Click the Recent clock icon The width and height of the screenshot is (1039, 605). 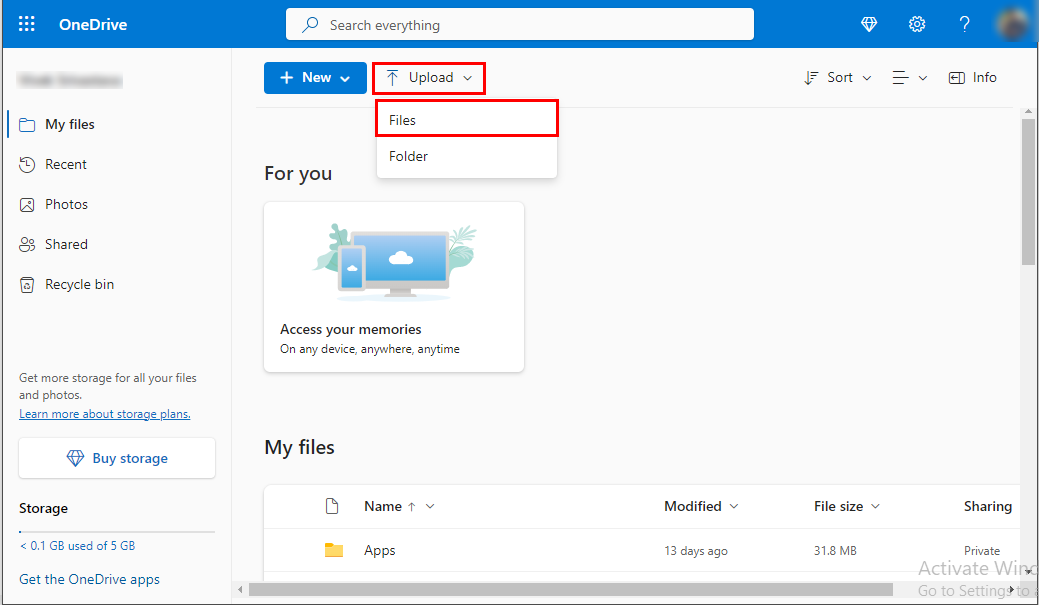point(27,164)
